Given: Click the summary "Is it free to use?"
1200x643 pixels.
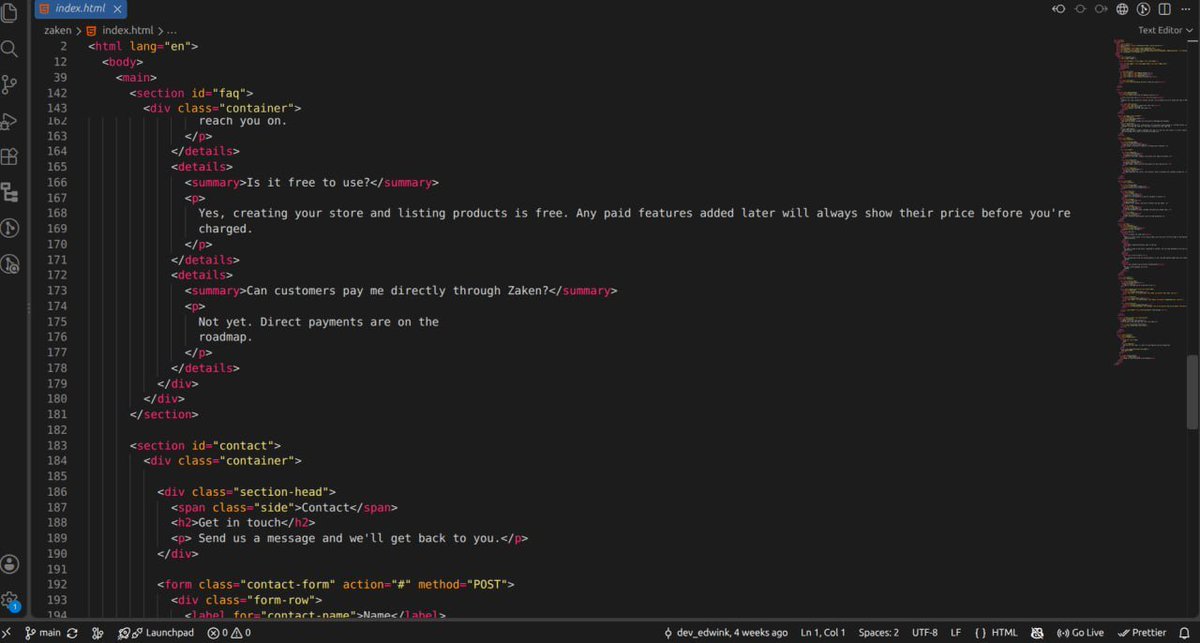Looking at the screenshot, I should [x=311, y=182].
